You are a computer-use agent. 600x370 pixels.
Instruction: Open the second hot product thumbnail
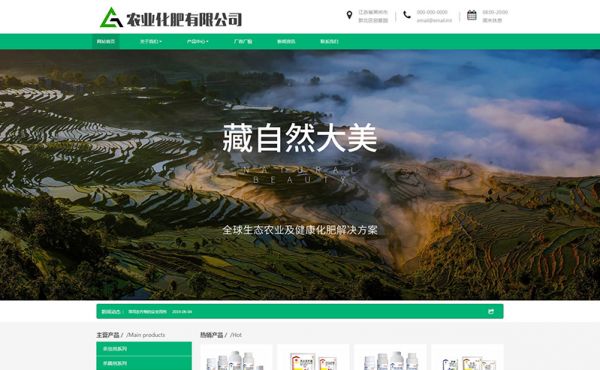tap(313, 357)
